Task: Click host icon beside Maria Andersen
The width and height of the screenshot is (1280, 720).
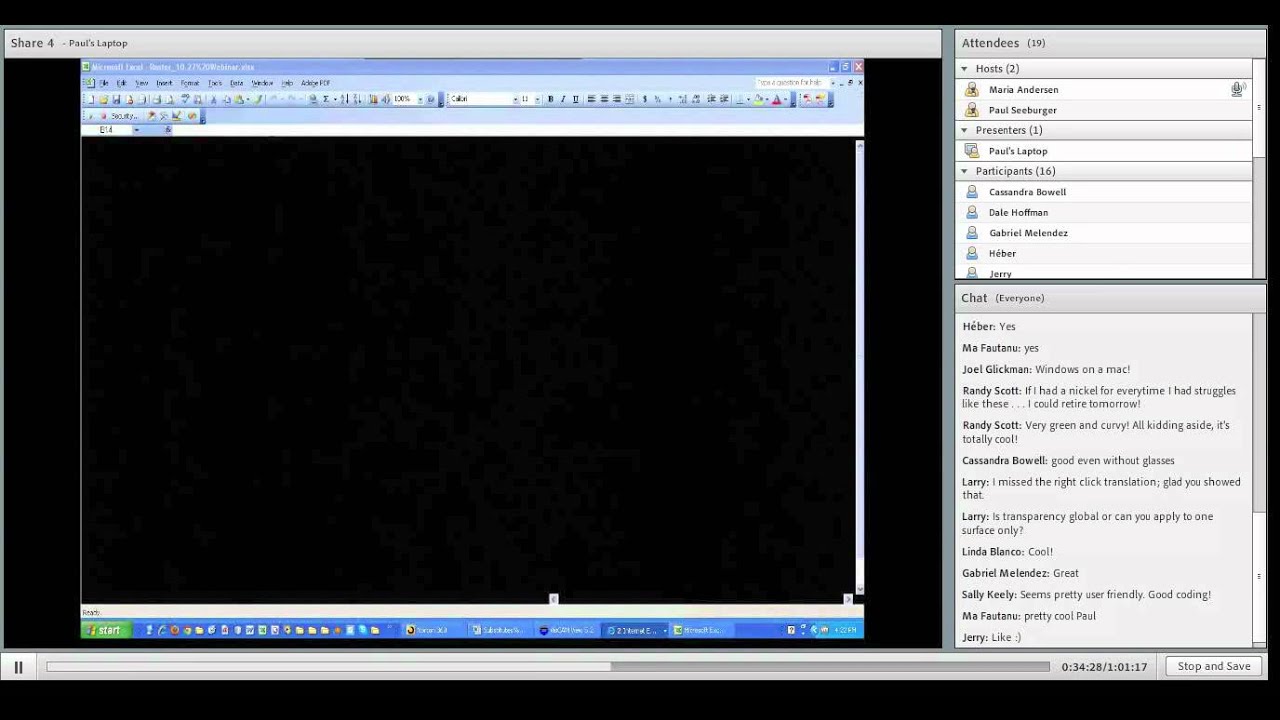Action: (x=971, y=89)
